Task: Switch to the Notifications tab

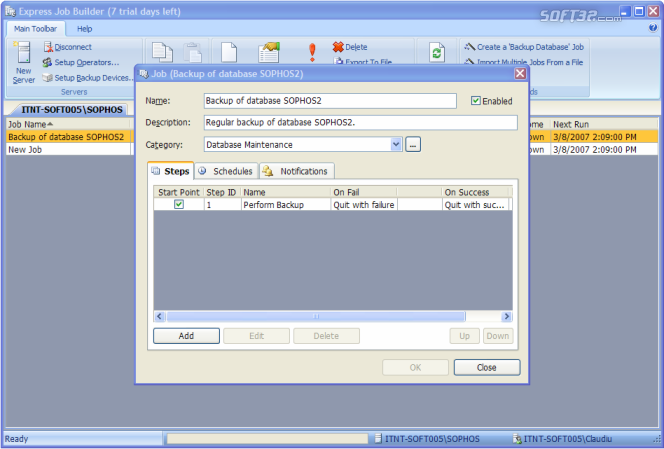Action: pyautogui.click(x=297, y=171)
